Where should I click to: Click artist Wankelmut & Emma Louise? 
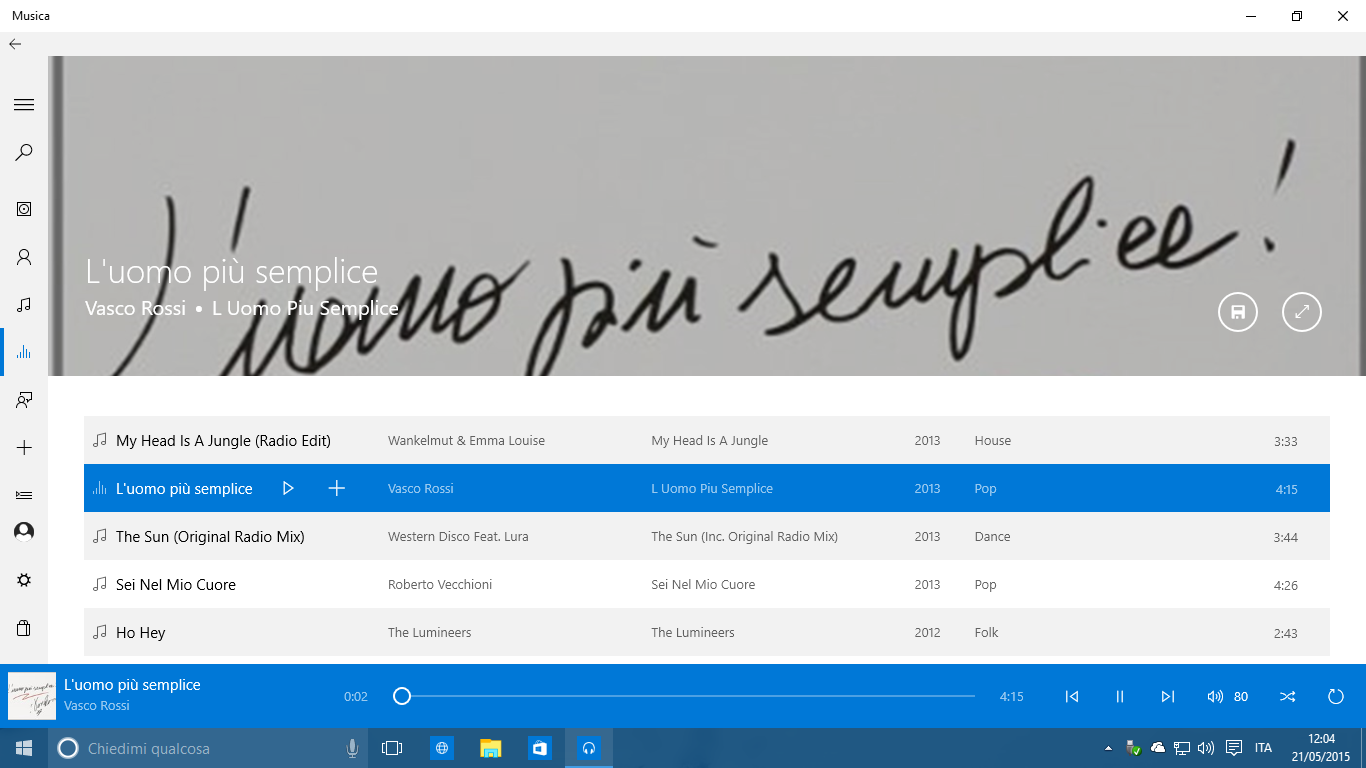(466, 440)
